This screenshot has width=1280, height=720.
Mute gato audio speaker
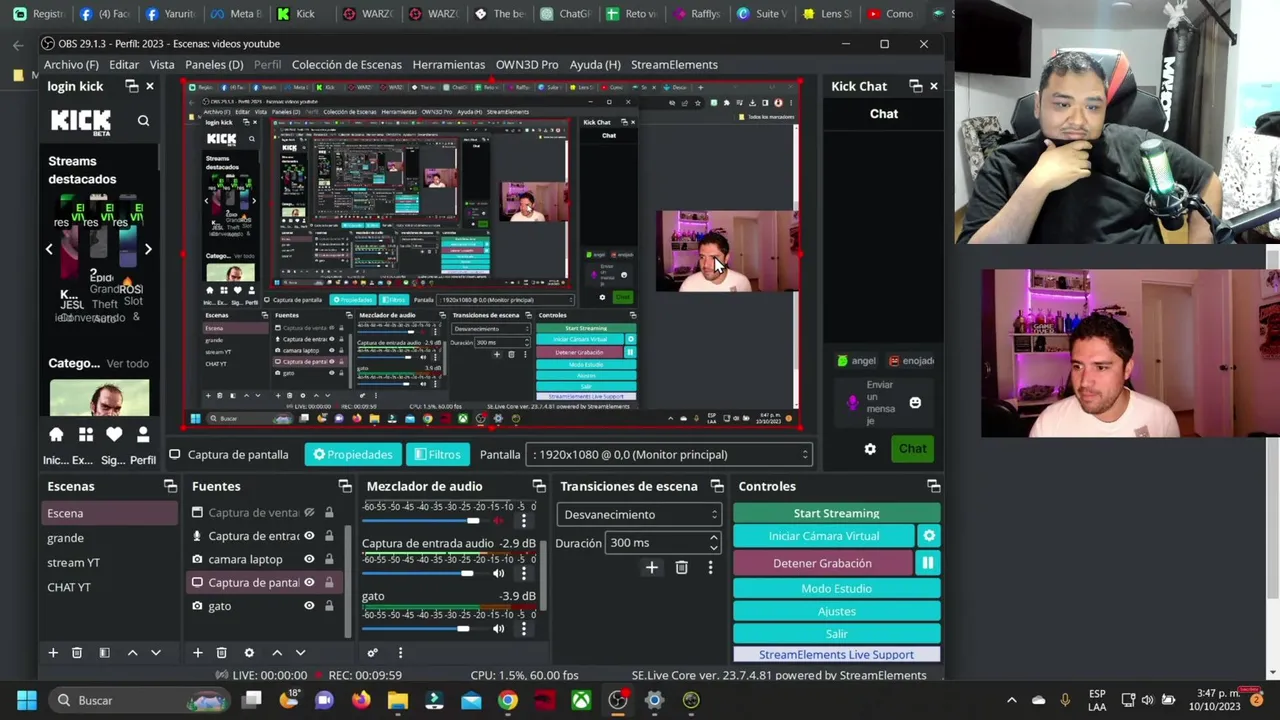click(498, 629)
